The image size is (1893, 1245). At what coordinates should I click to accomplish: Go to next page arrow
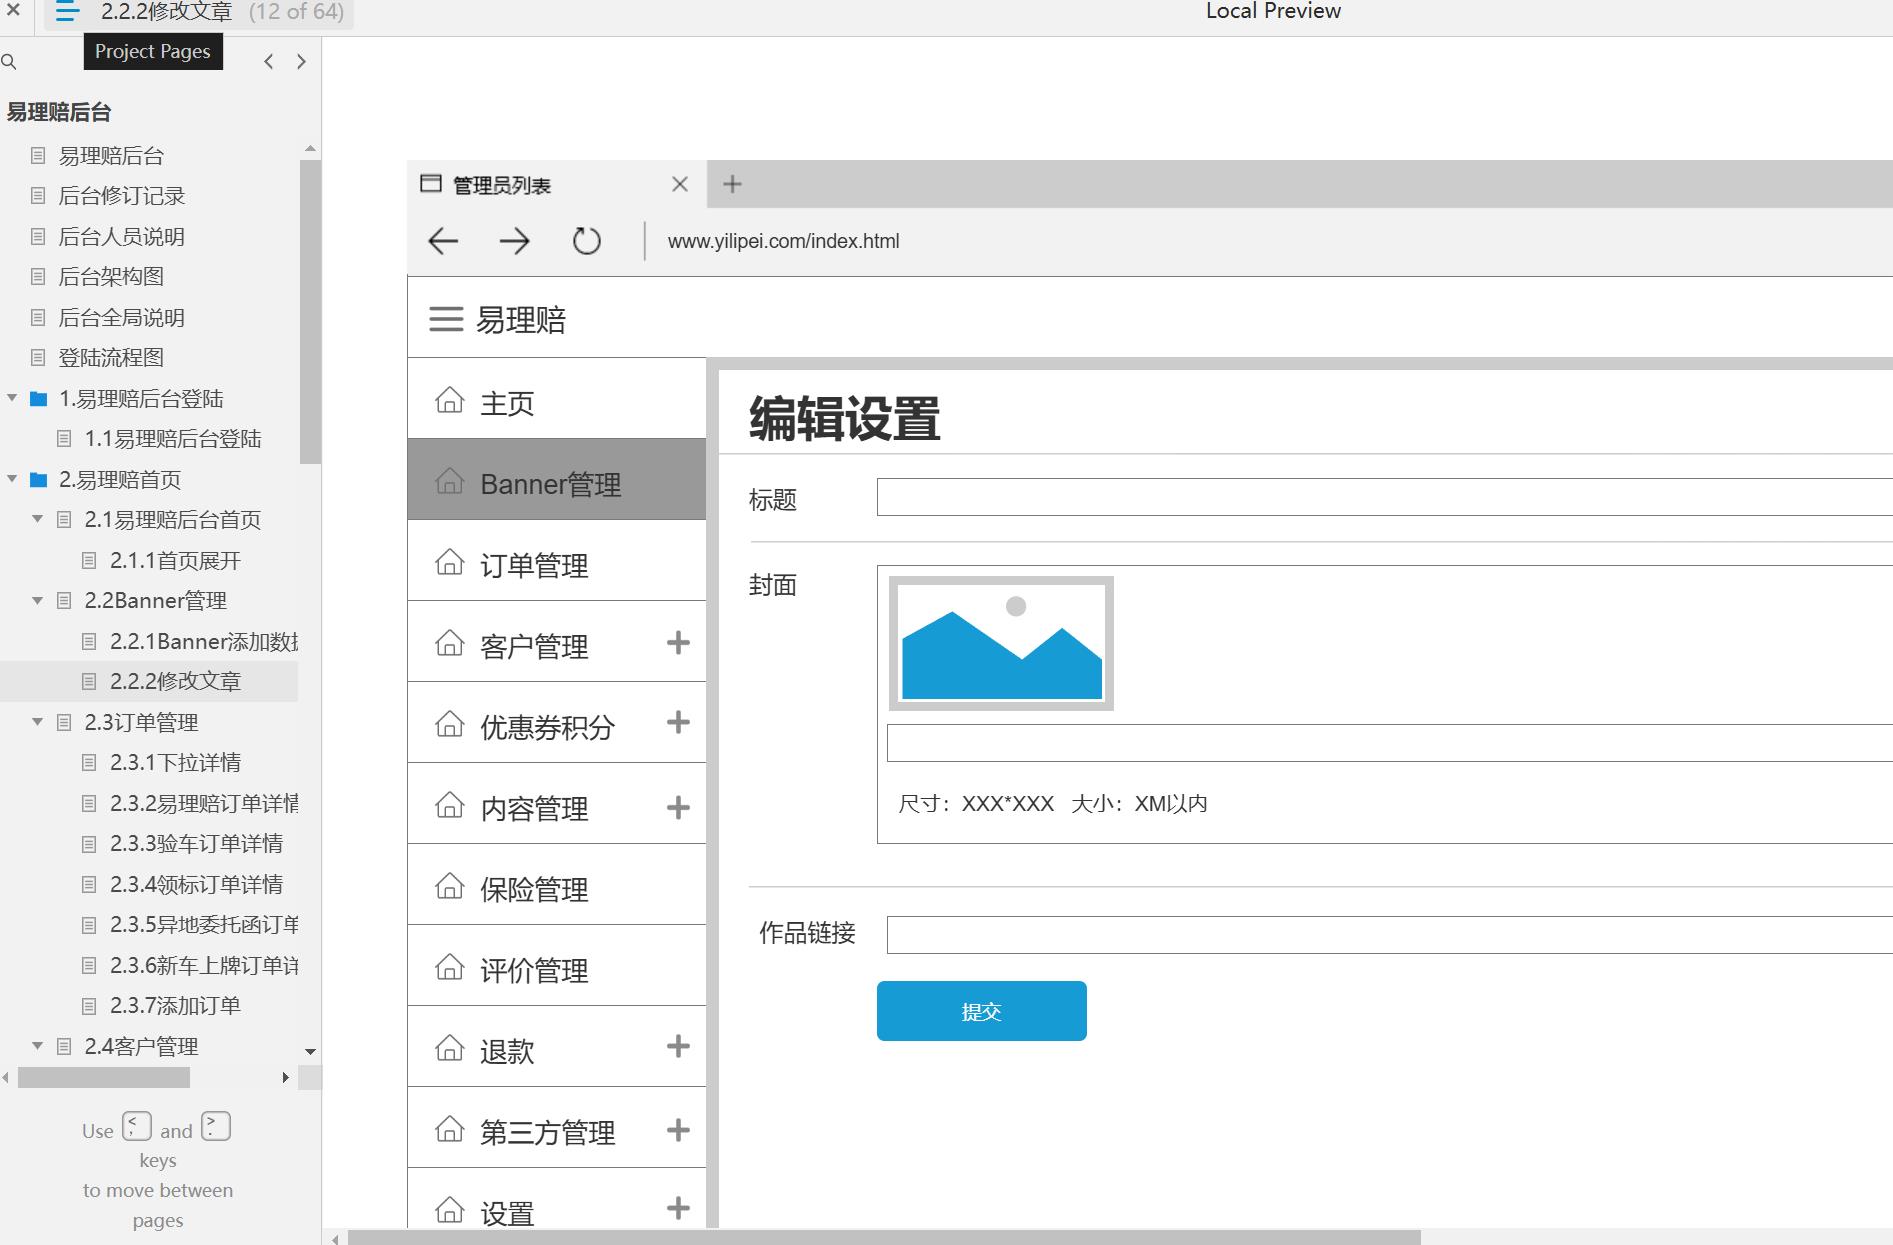(x=301, y=62)
